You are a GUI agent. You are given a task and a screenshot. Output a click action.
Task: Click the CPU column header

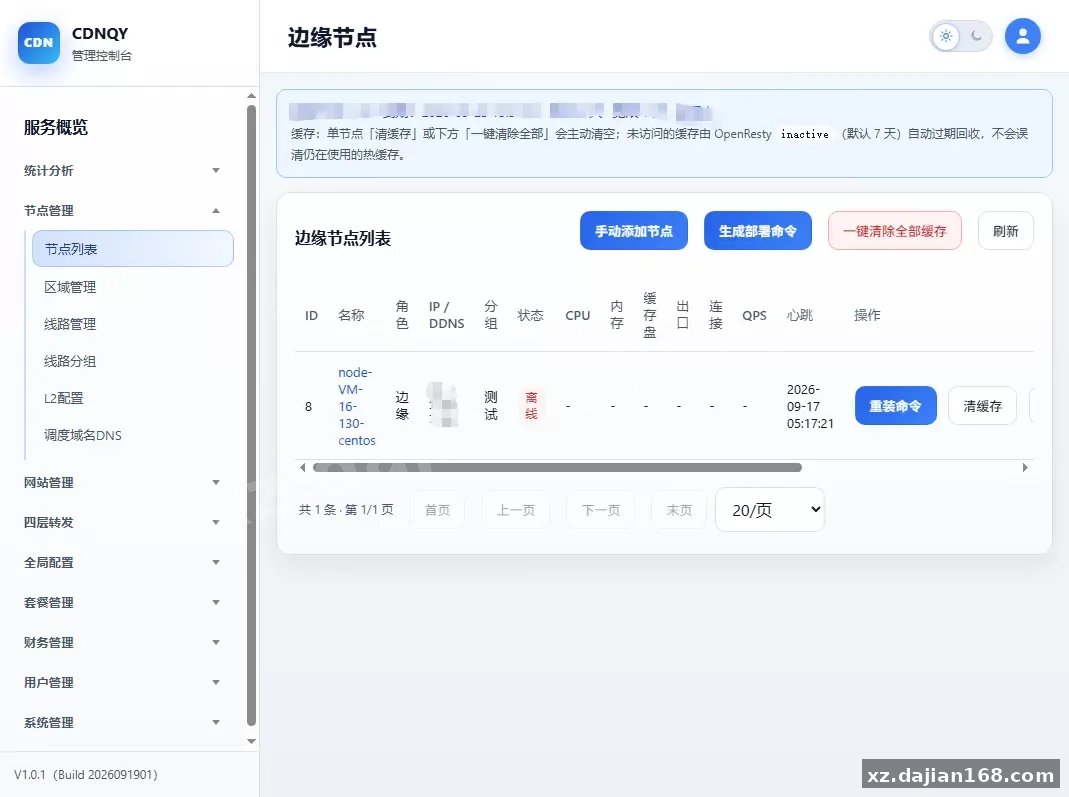[x=577, y=315]
